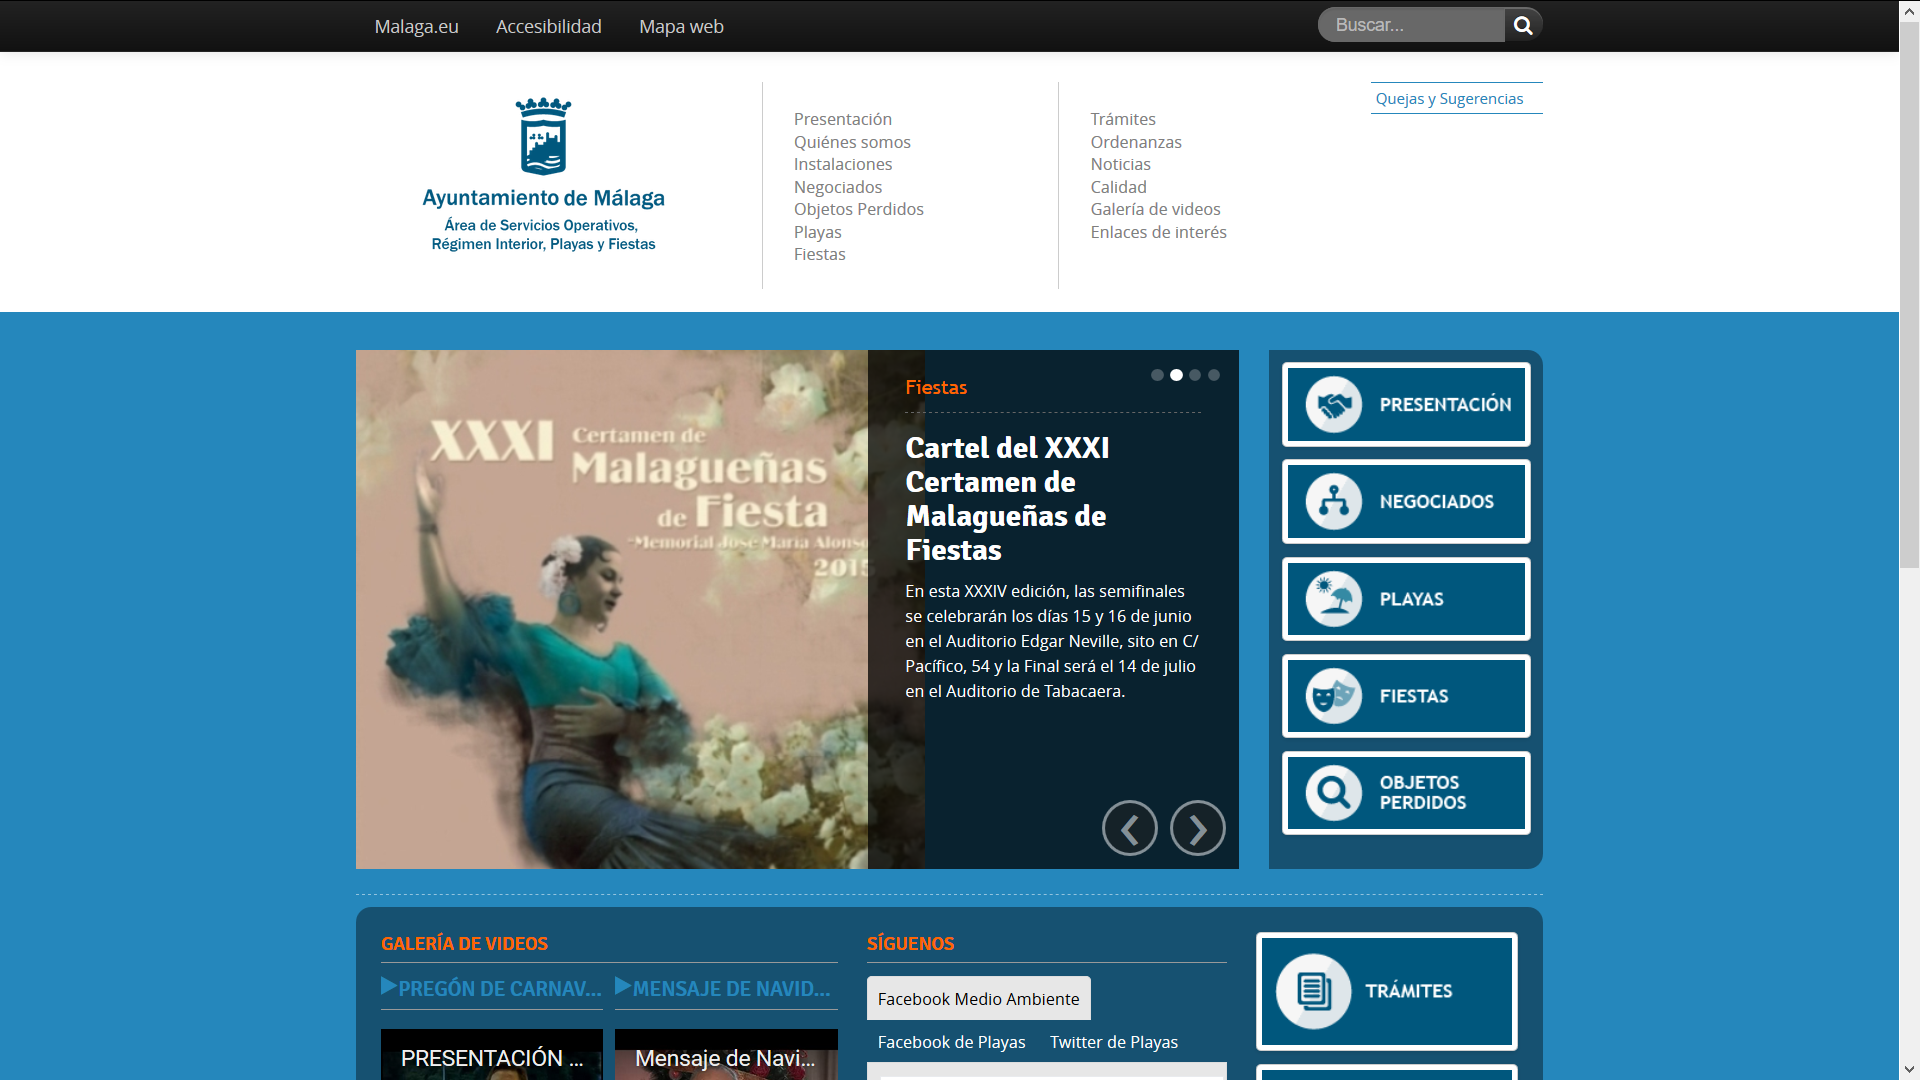1920x1080 pixels.
Task: Open Accesibilidad in the top bar
Action: [549, 26]
